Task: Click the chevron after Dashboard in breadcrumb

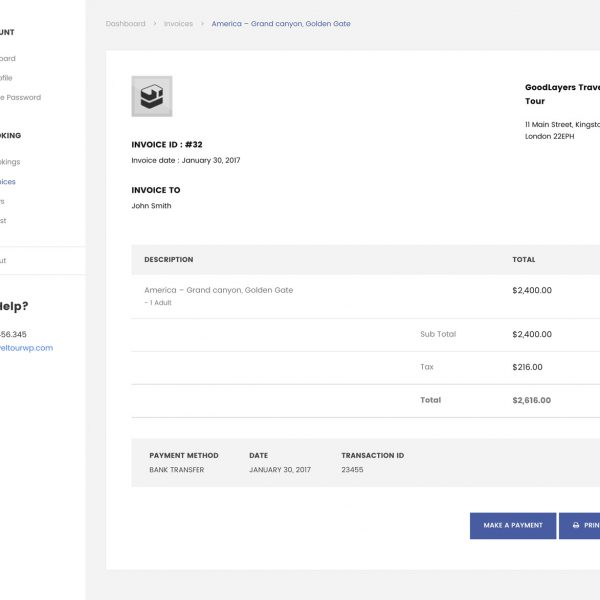Action: click(155, 24)
